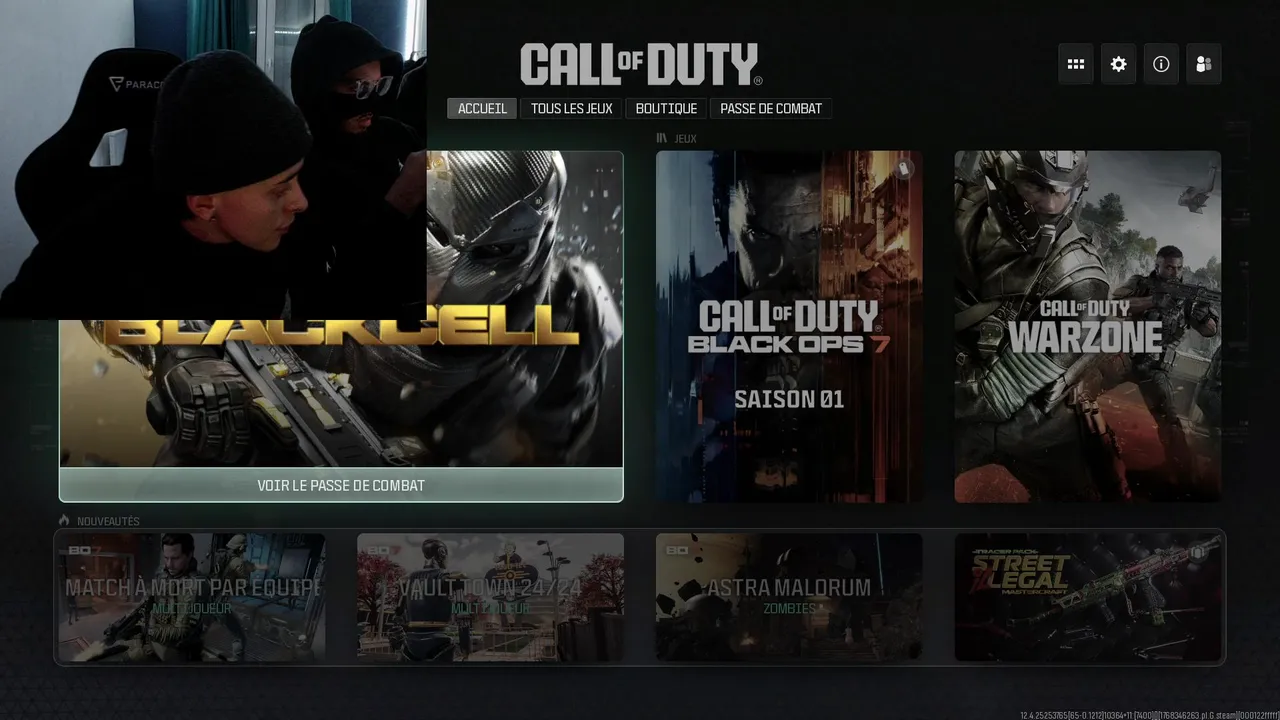This screenshot has width=1280, height=720.
Task: Open the grid menu icon
Action: point(1076,64)
